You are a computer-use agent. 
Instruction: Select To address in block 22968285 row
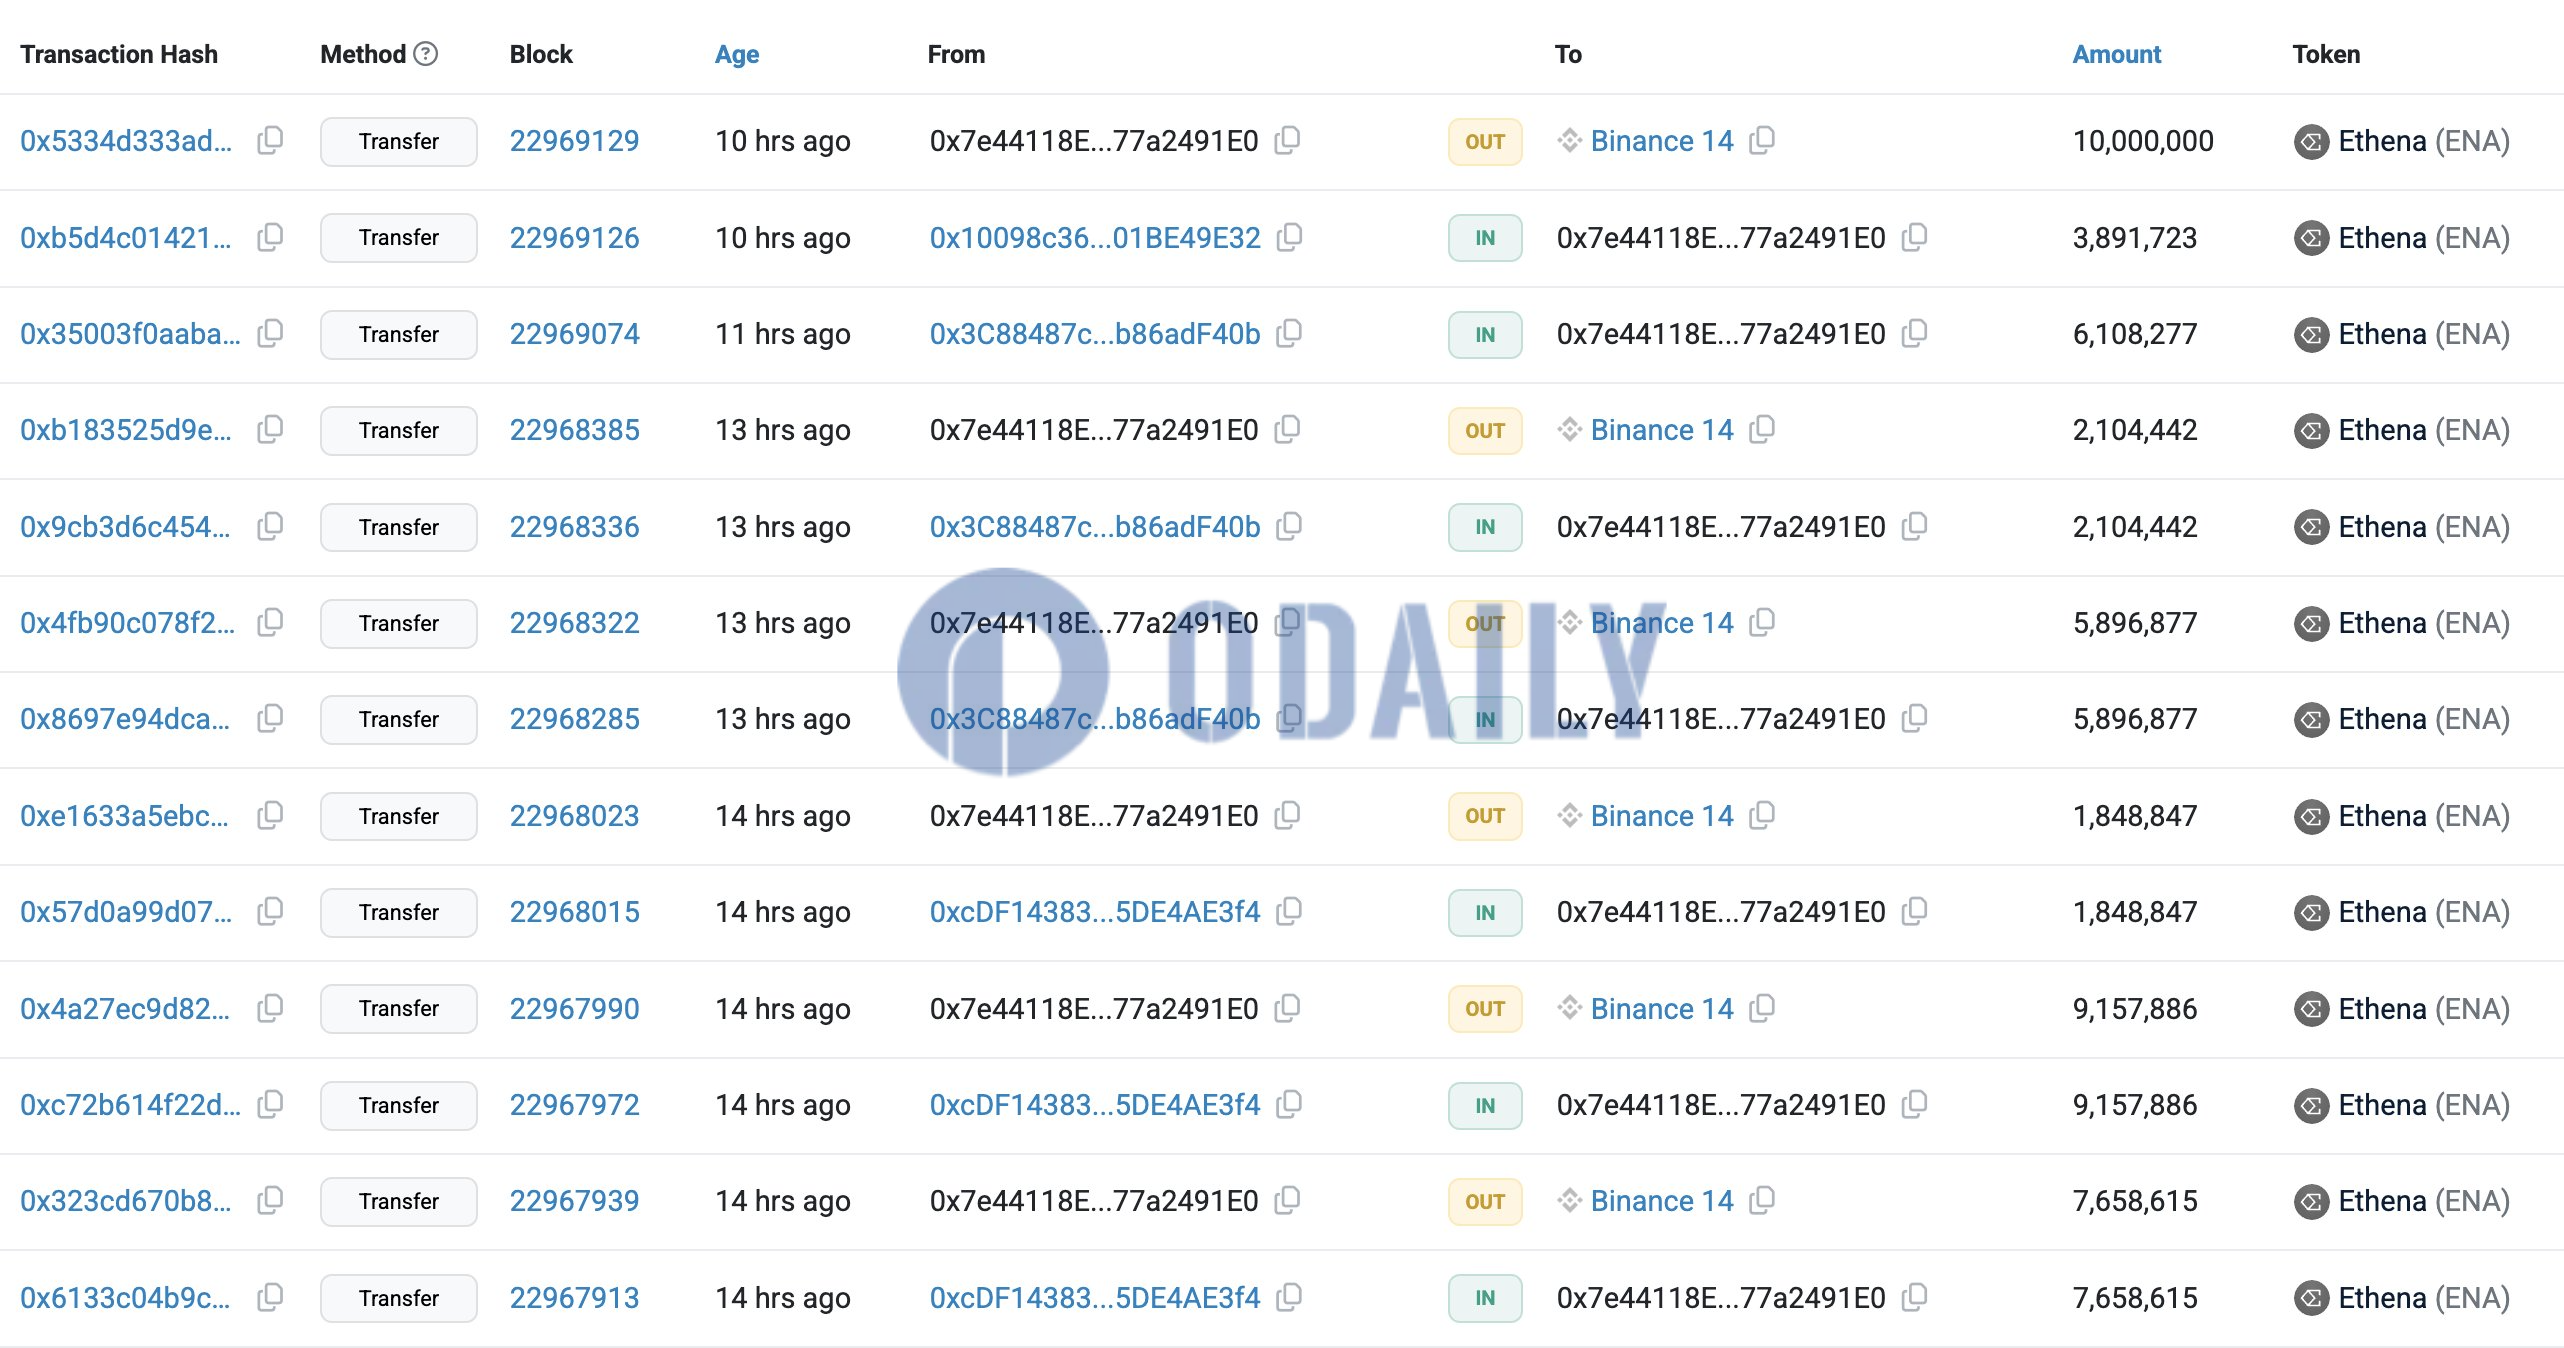click(x=1721, y=719)
